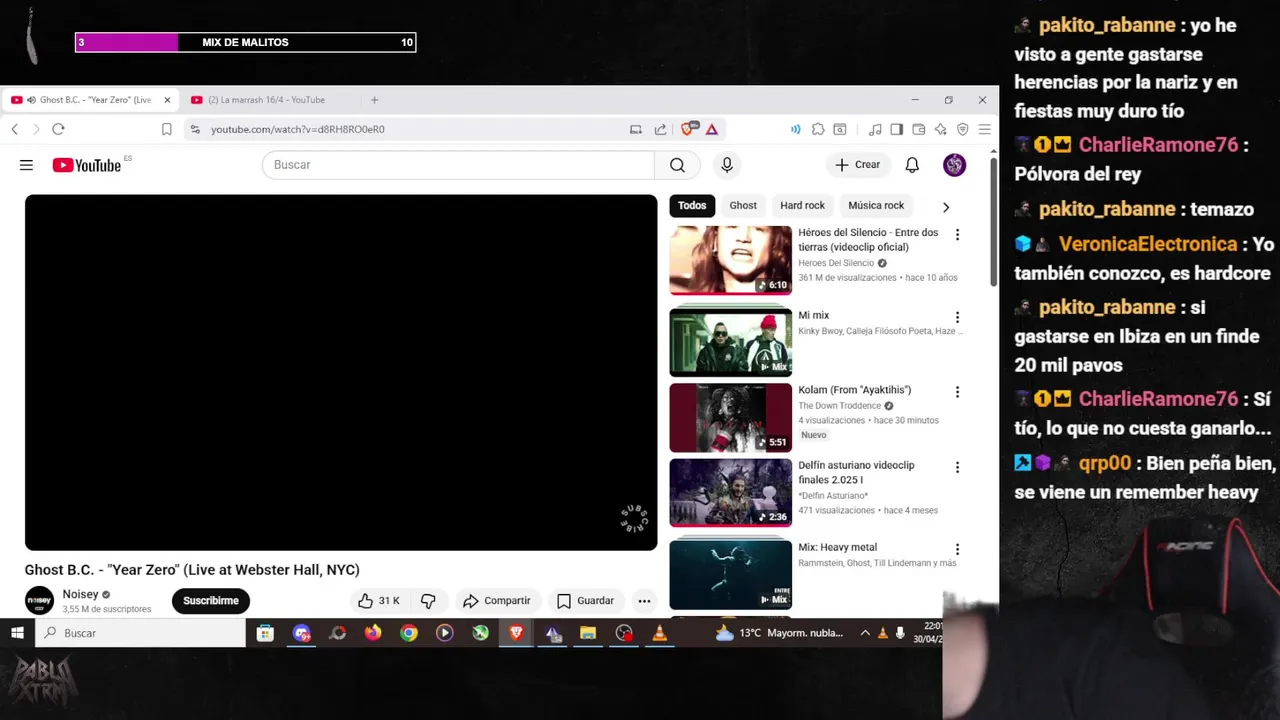This screenshot has height=720, width=1280.
Task: Like the video with thumbs up
Action: 377,601
